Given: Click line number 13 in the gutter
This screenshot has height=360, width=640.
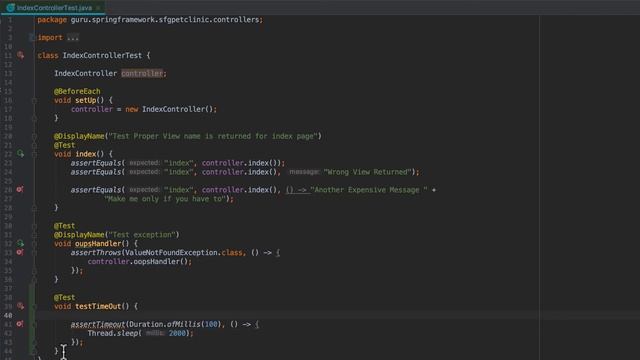Looking at the screenshot, I should (8, 73).
